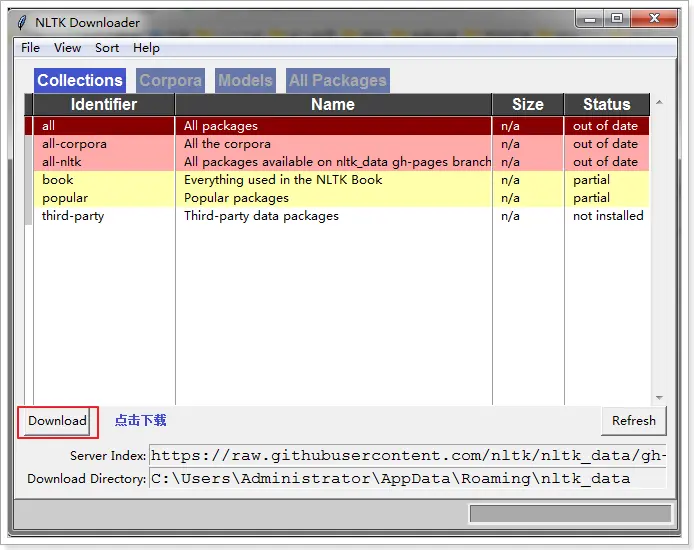The image size is (694, 550).
Task: Select the 'book' identifier row
Action: point(104,180)
